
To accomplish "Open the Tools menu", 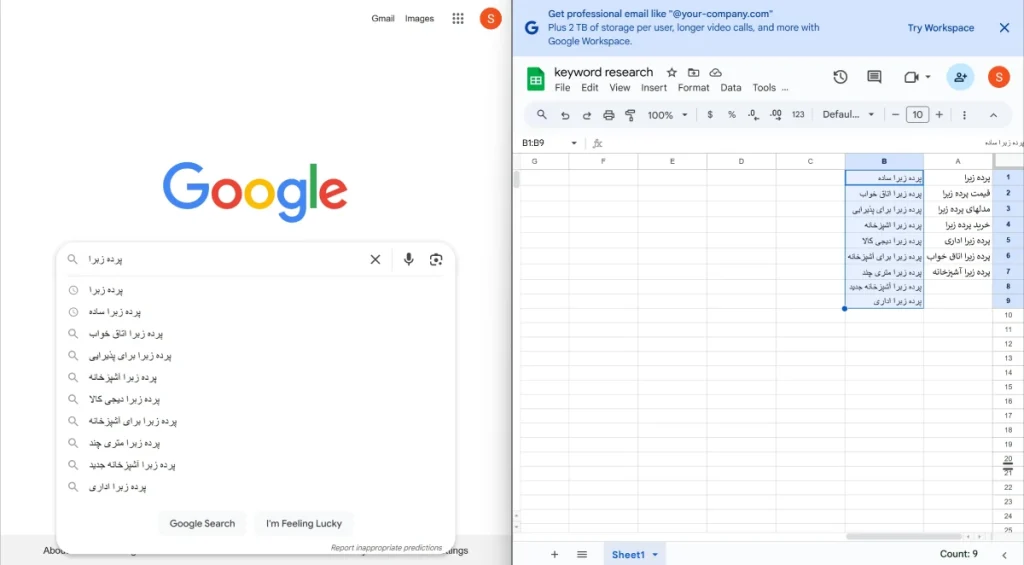I will click(x=764, y=88).
